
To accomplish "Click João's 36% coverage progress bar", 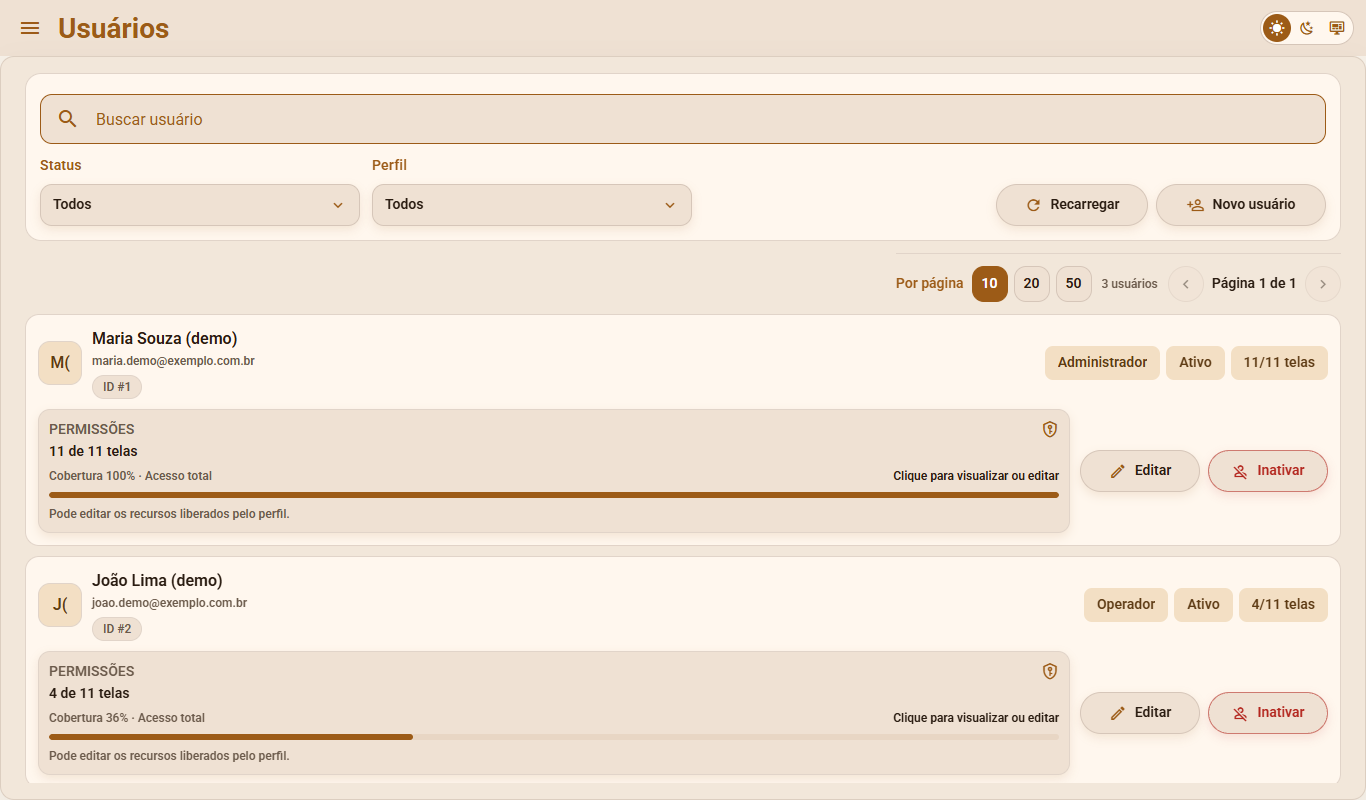I will click(554, 737).
